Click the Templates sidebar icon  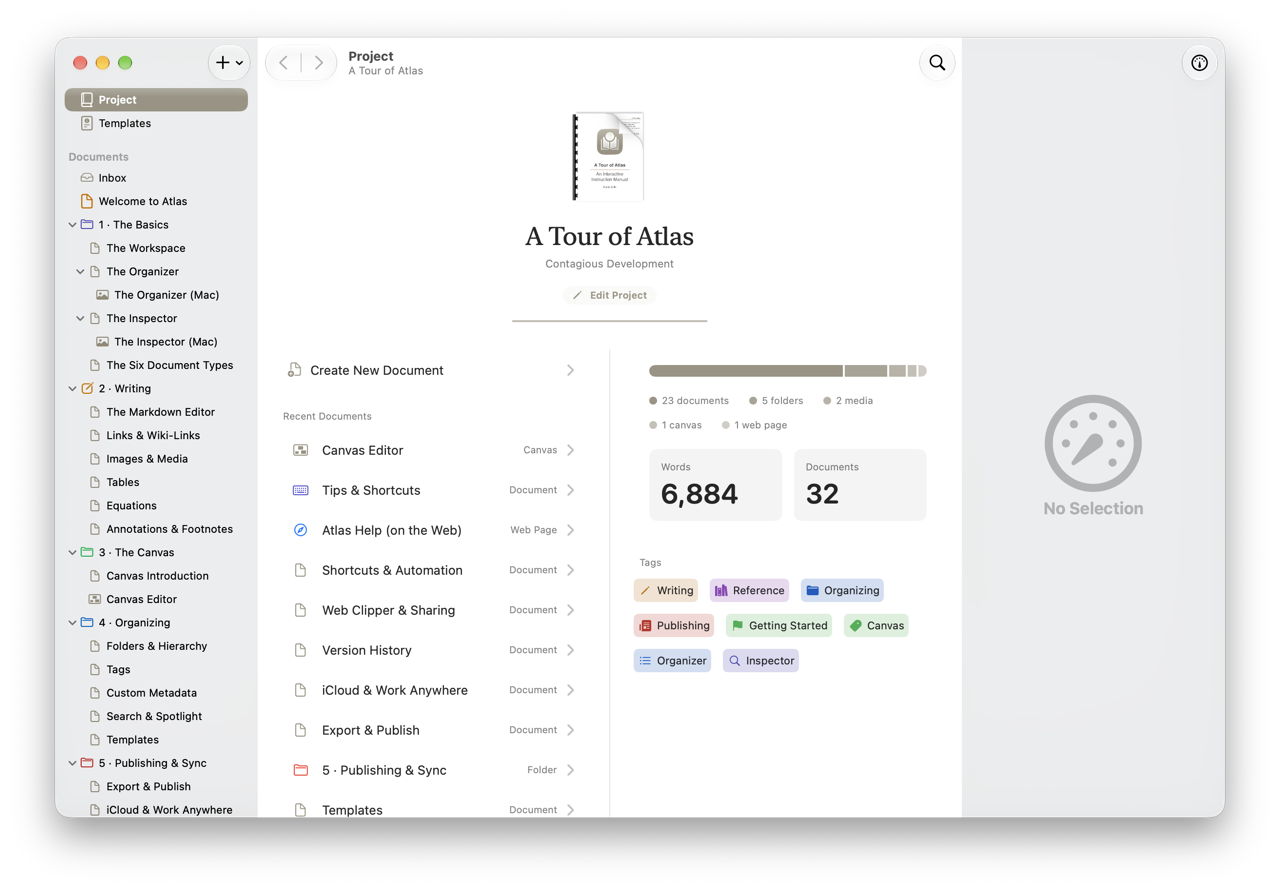point(87,123)
